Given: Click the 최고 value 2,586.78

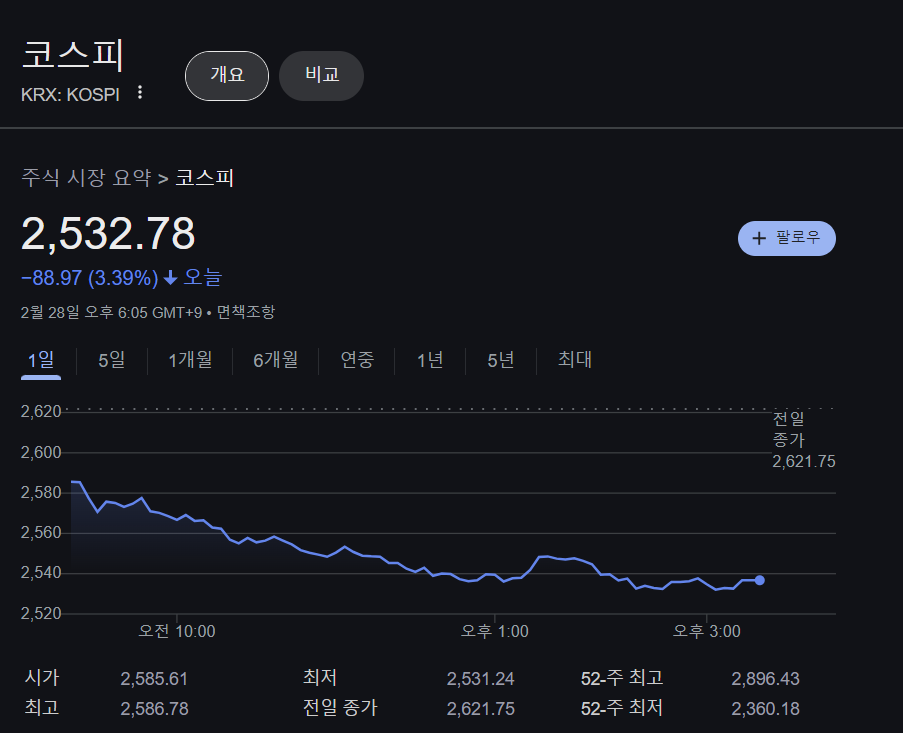Looking at the screenshot, I should point(154,709).
